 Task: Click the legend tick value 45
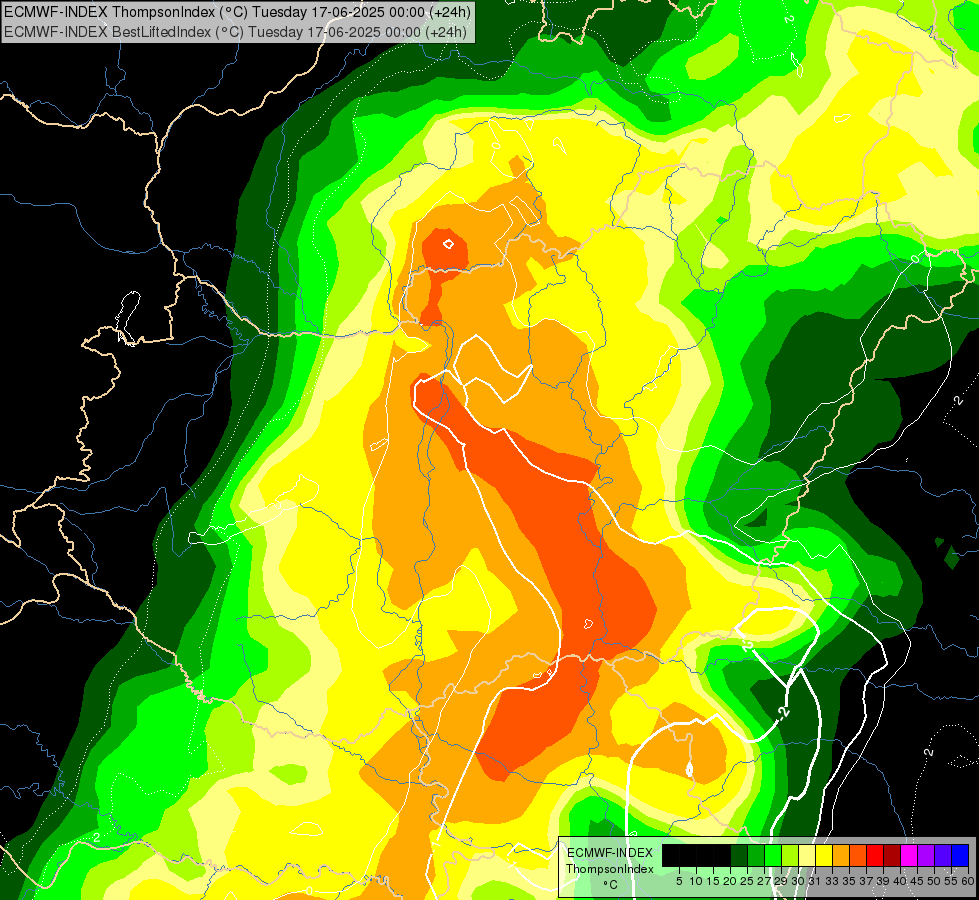[x=917, y=881]
